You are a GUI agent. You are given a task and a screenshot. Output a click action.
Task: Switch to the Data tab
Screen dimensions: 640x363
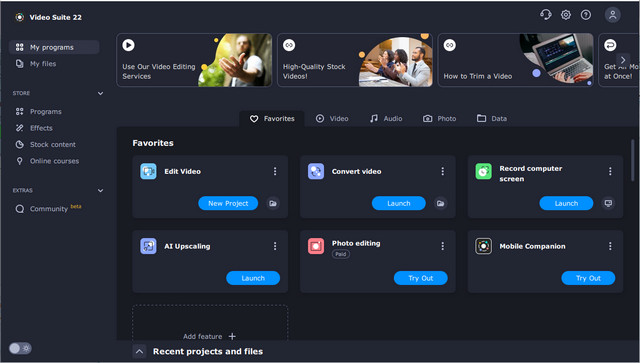point(492,119)
